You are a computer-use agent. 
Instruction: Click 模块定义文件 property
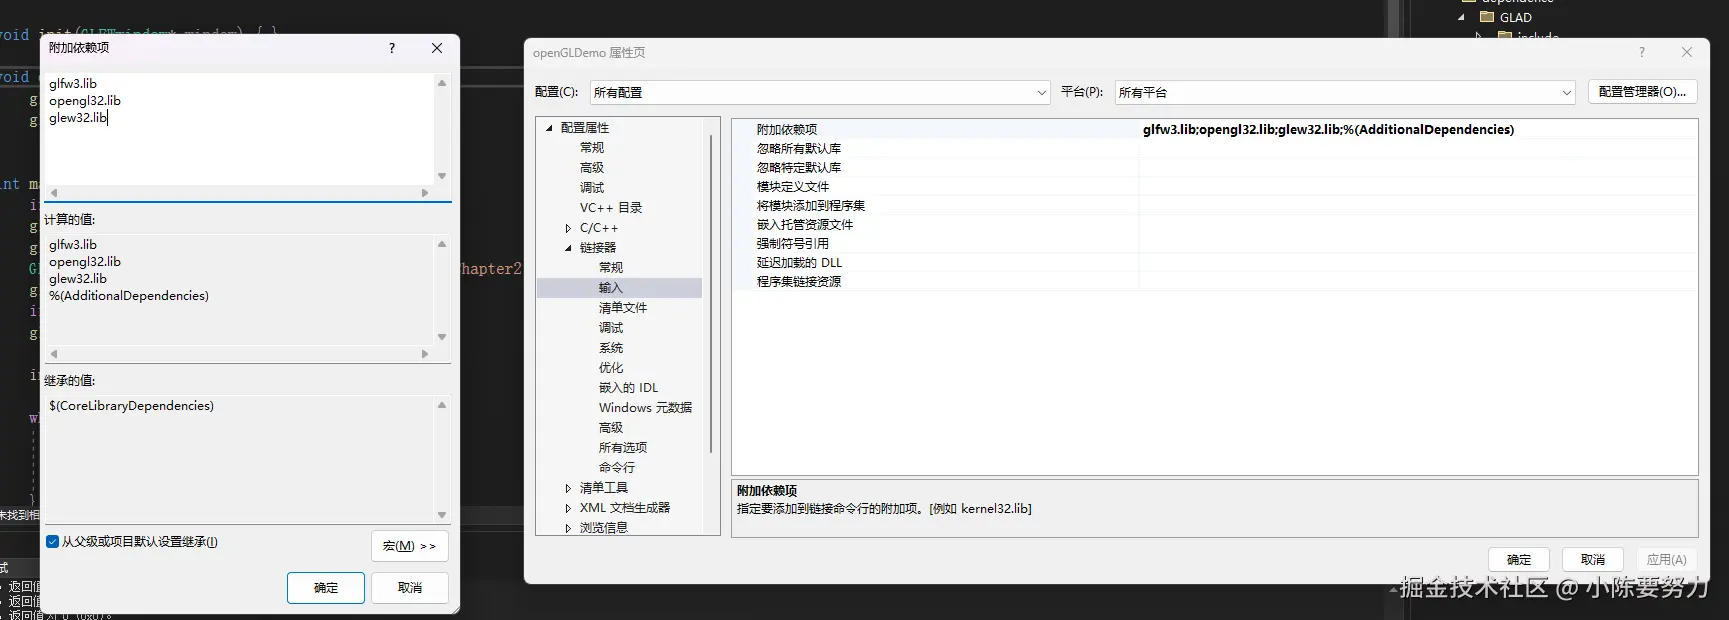[792, 186]
